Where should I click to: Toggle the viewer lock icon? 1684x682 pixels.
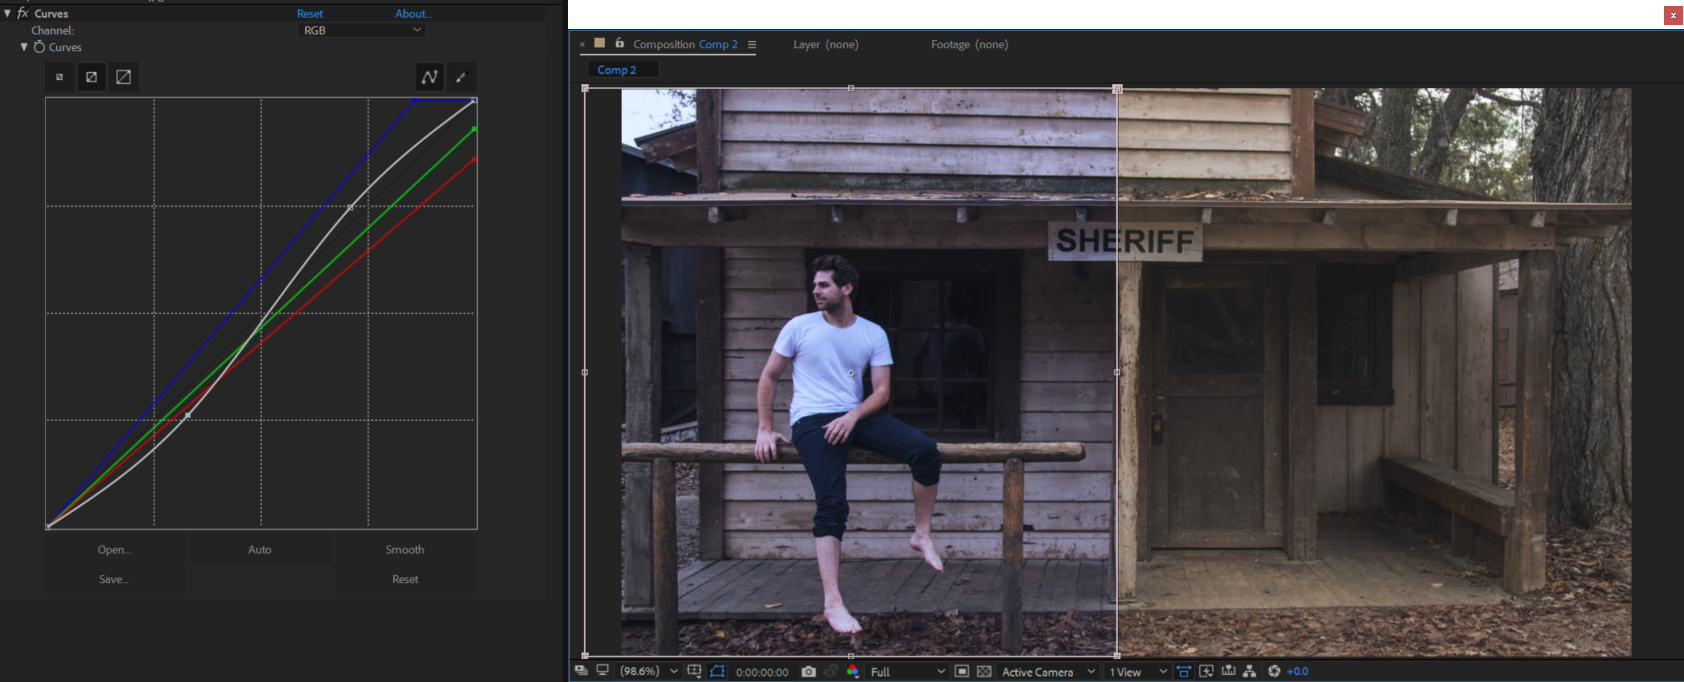pos(620,43)
